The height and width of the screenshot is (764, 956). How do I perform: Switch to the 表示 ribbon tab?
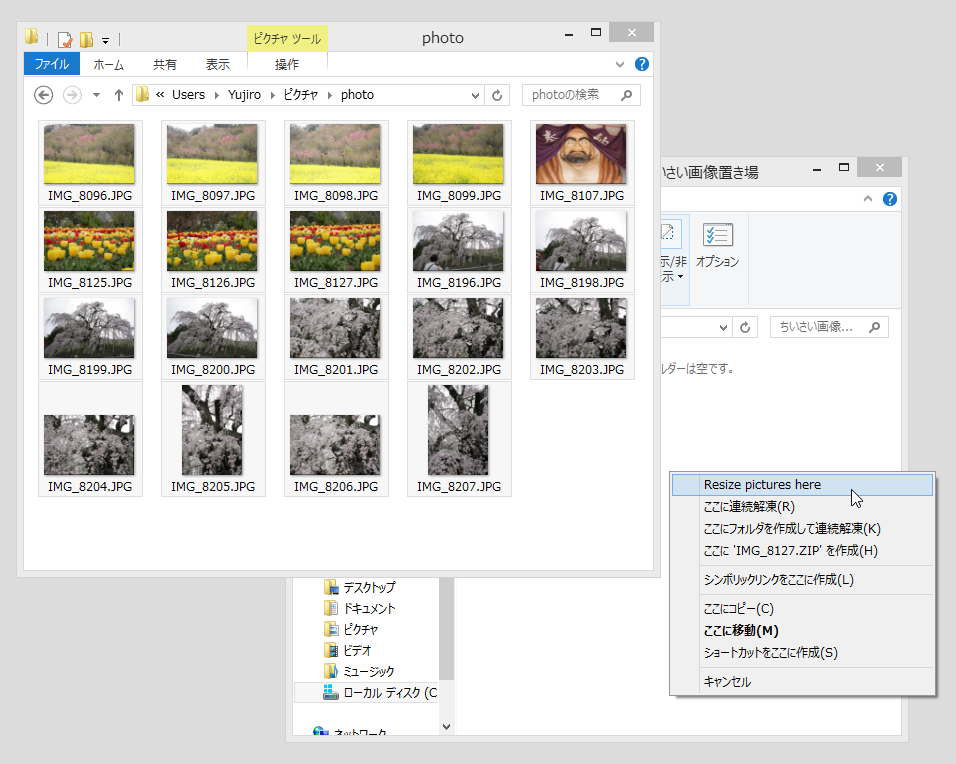coord(218,64)
